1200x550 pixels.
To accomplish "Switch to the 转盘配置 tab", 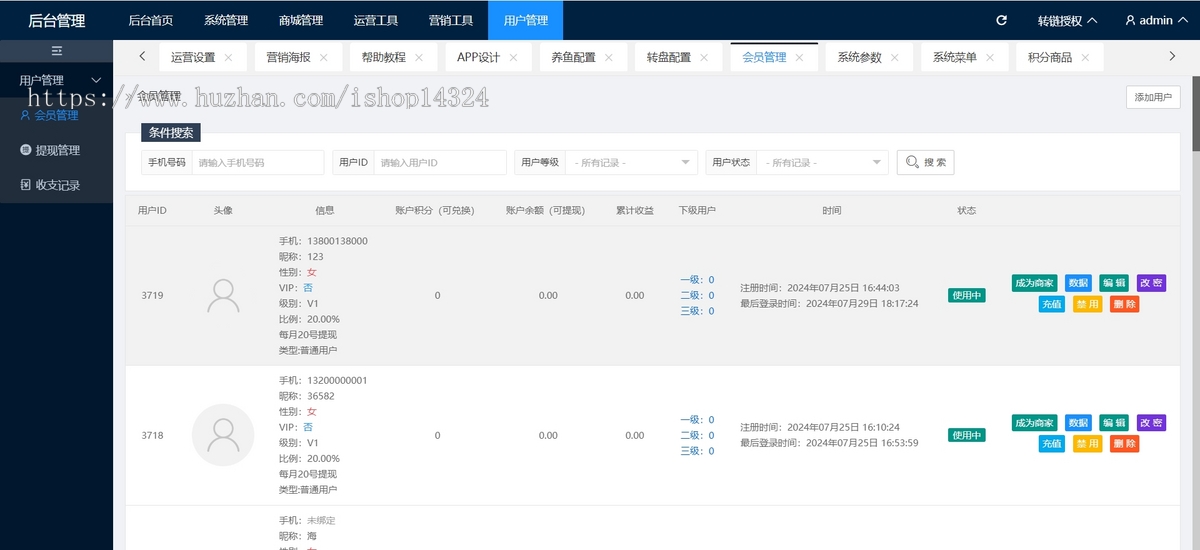I will click(669, 58).
